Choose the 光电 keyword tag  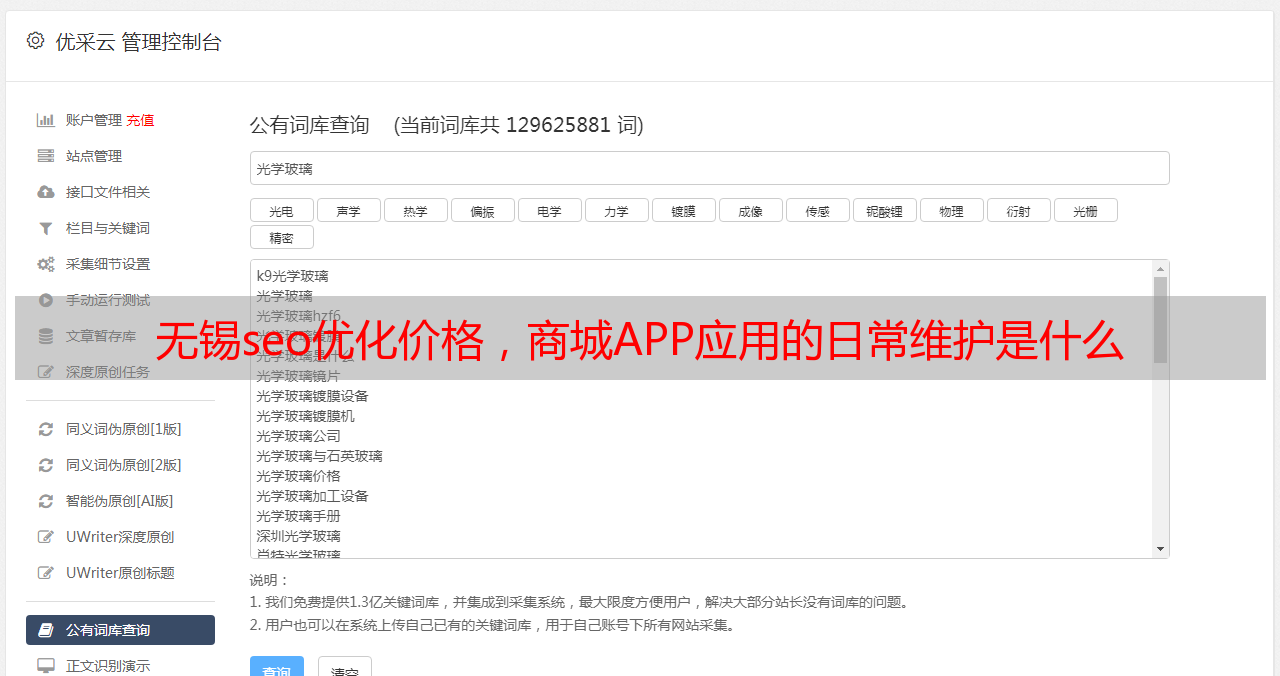(x=282, y=210)
